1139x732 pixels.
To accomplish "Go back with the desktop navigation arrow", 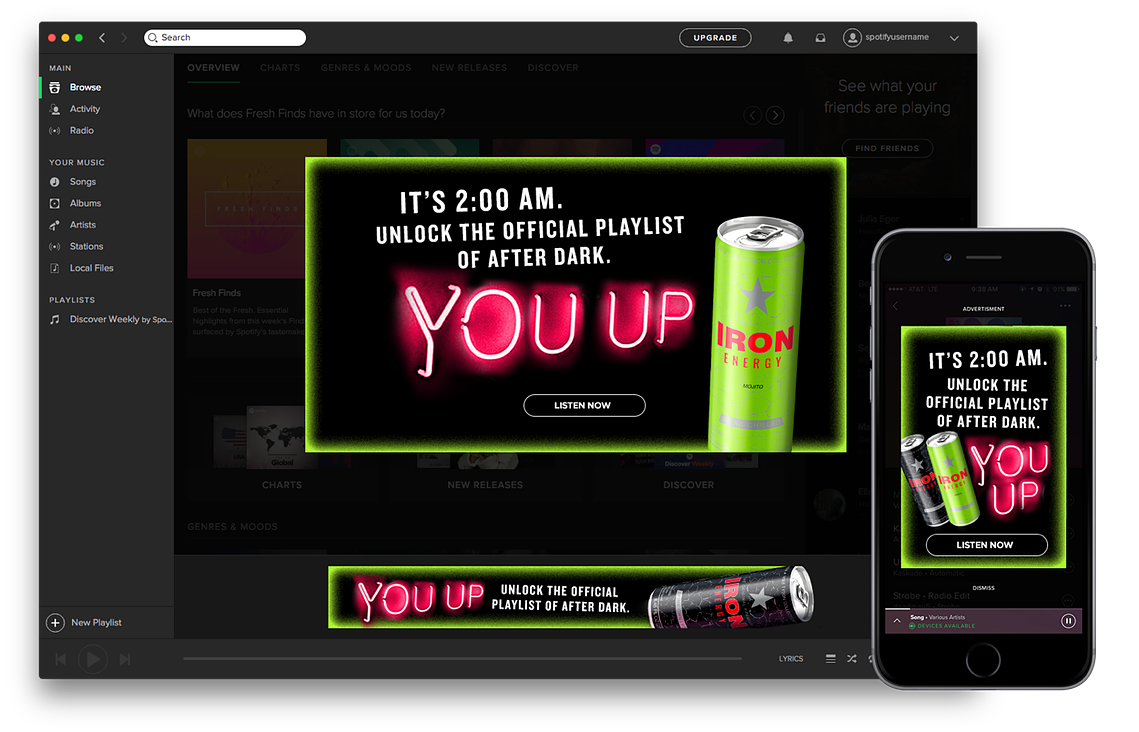I will tap(102, 38).
